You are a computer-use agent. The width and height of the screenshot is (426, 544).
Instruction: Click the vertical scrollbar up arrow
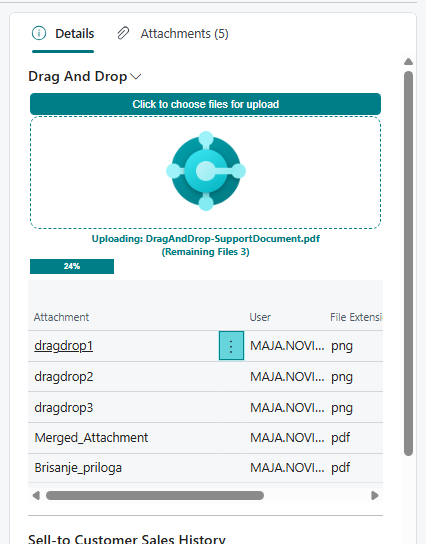click(x=408, y=62)
